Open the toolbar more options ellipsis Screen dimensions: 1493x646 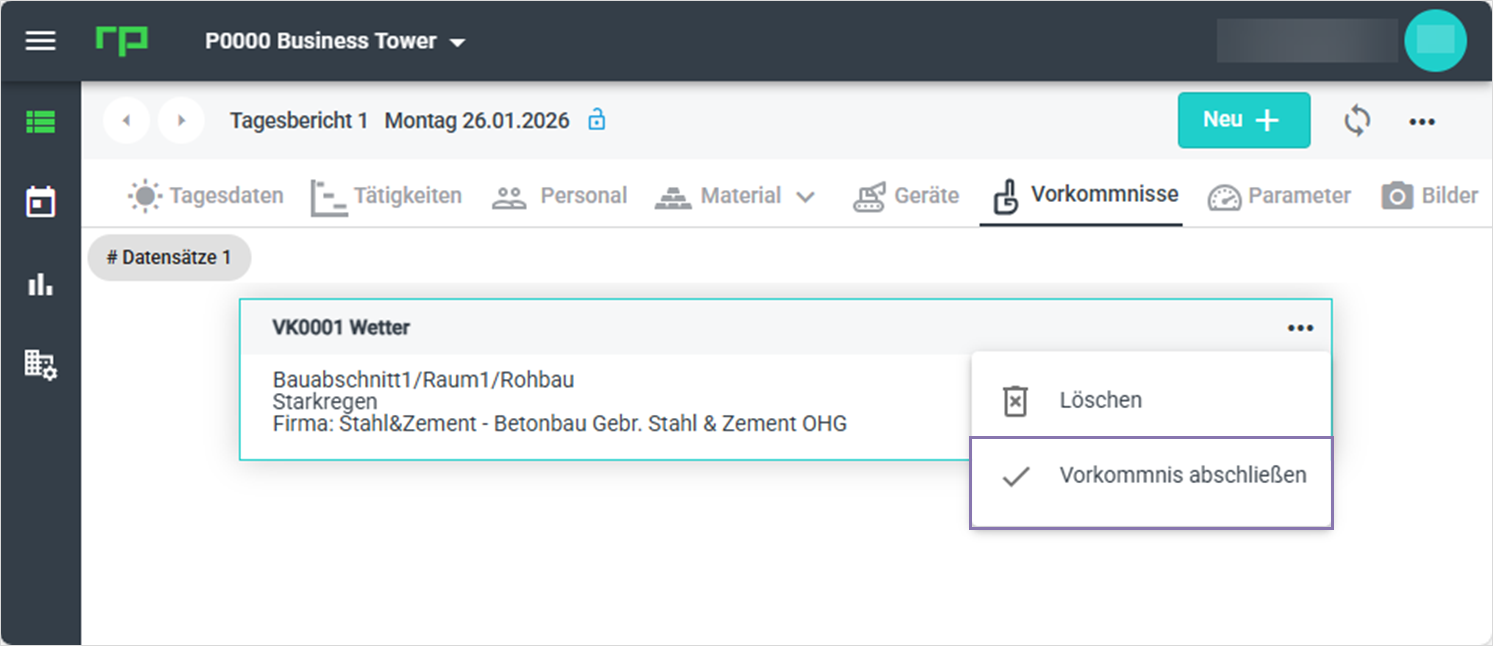[x=1422, y=122]
